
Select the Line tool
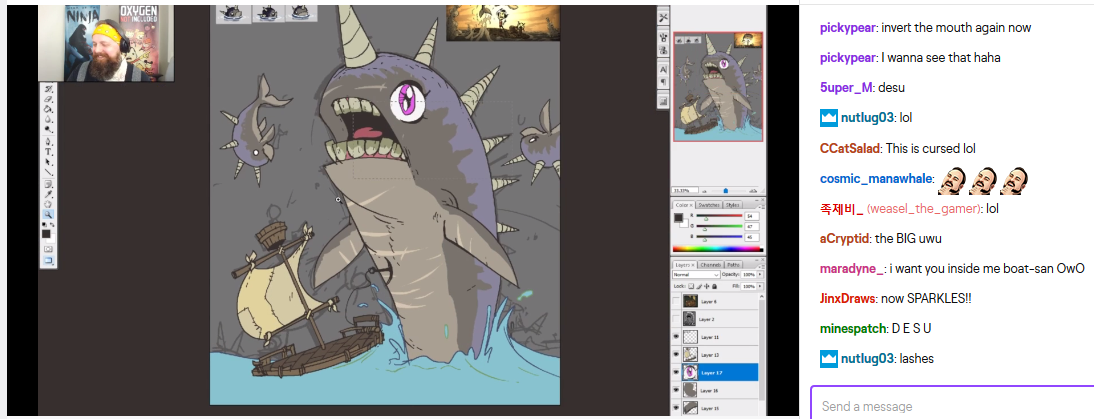click(48, 172)
